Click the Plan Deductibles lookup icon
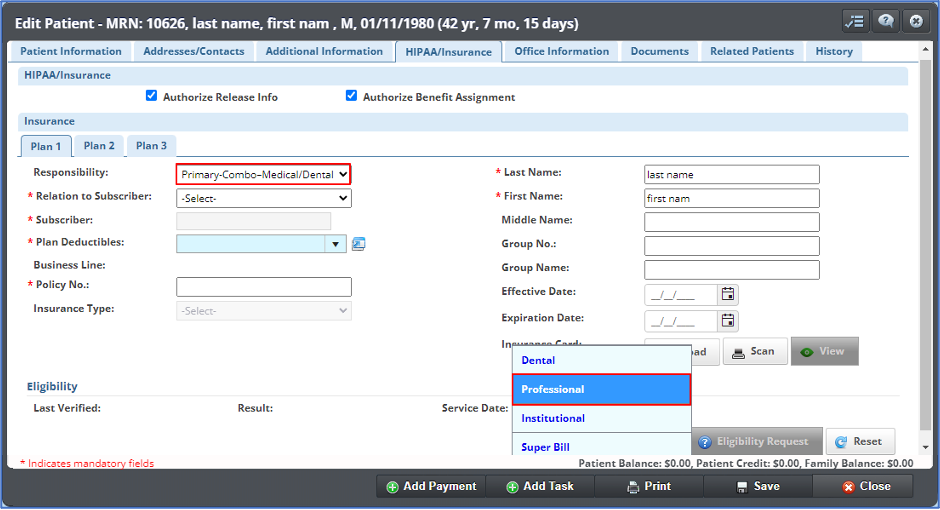Viewport: 940px width, 510px height. (x=359, y=243)
